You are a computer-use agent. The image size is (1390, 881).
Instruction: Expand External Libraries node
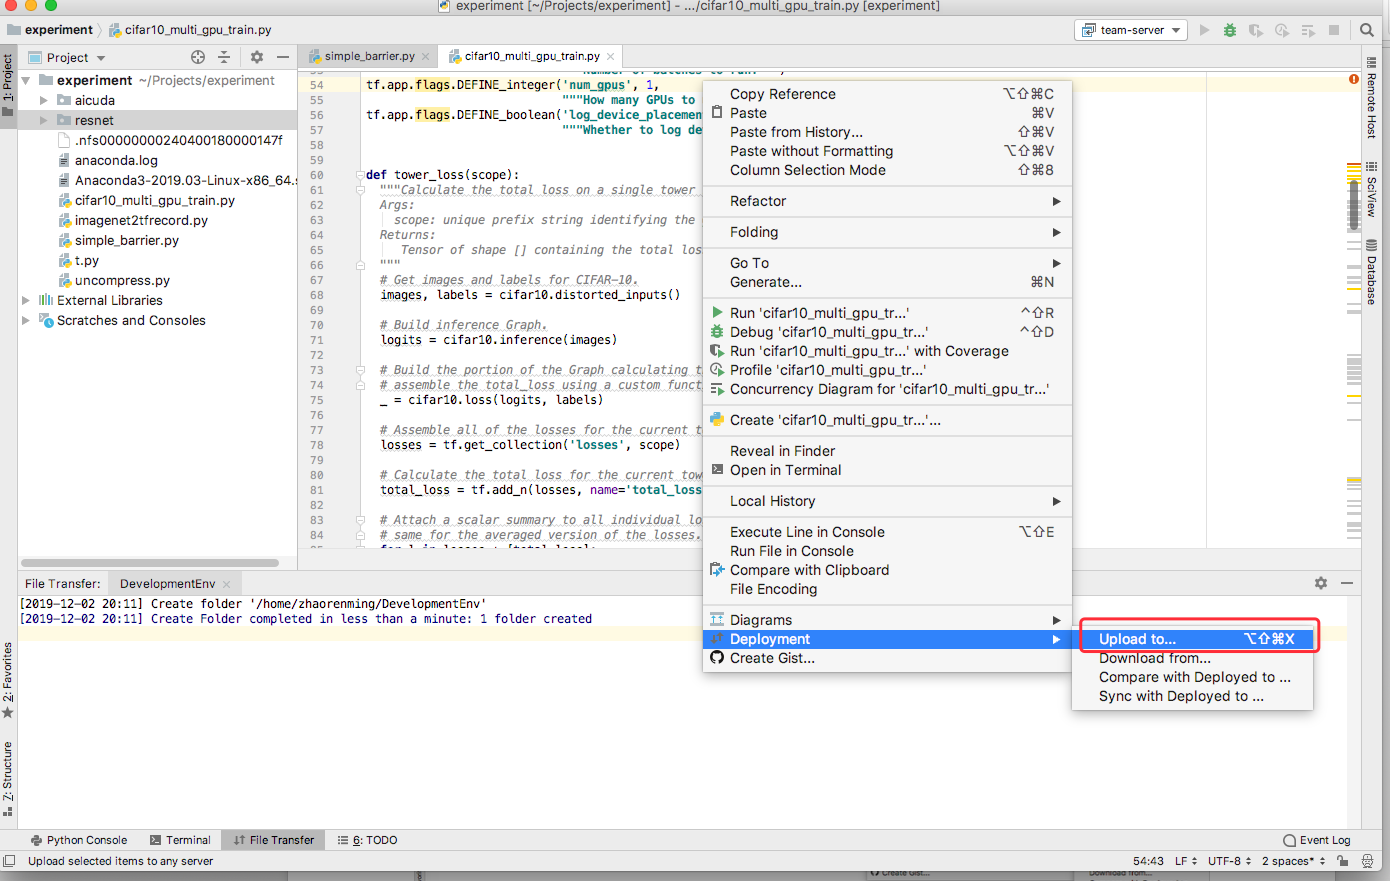pos(26,300)
